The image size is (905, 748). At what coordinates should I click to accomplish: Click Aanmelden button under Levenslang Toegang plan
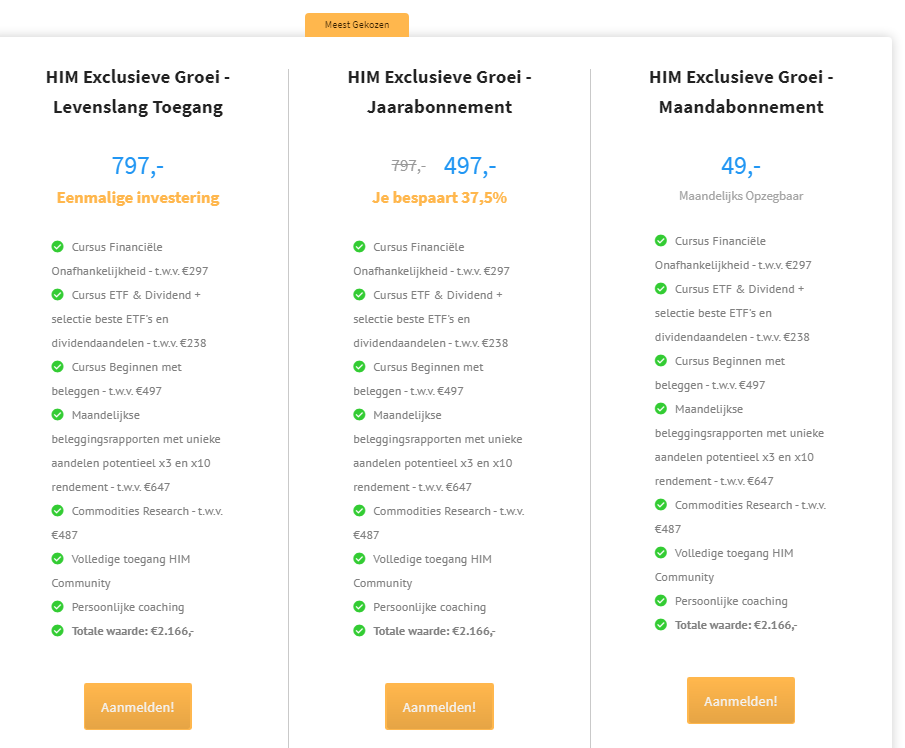coord(137,707)
